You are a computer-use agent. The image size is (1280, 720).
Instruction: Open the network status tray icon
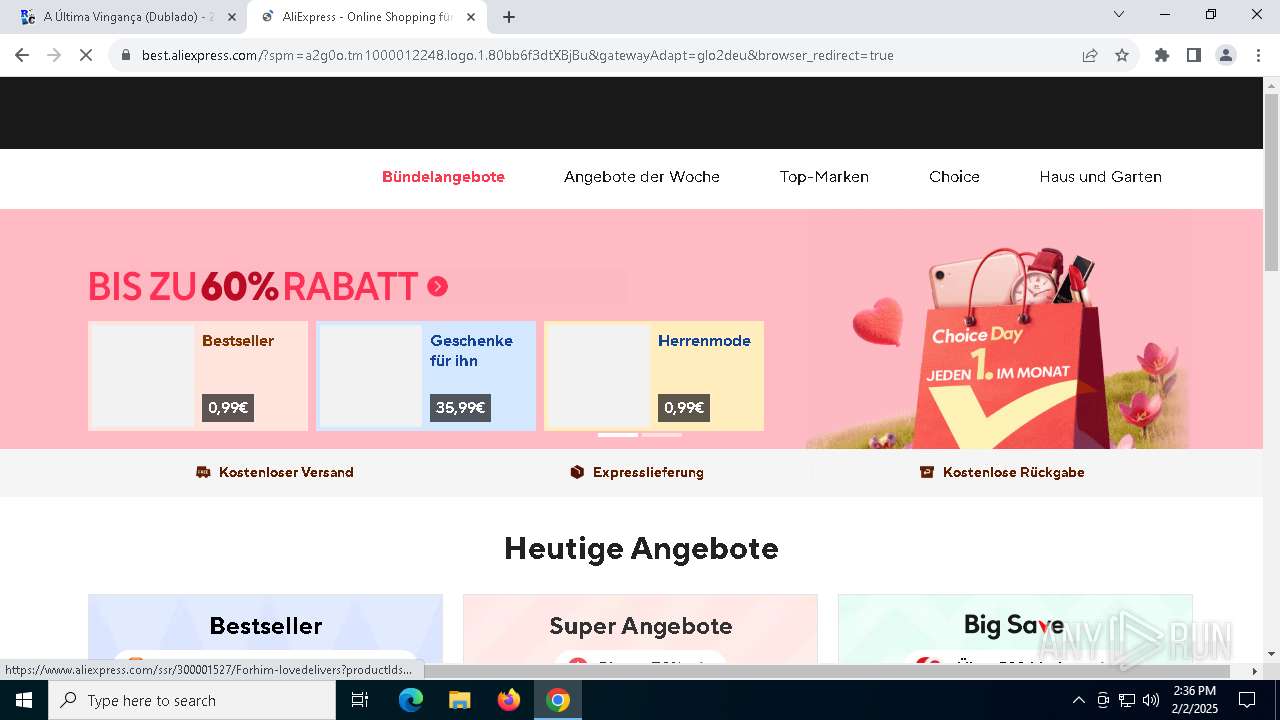point(1127,700)
